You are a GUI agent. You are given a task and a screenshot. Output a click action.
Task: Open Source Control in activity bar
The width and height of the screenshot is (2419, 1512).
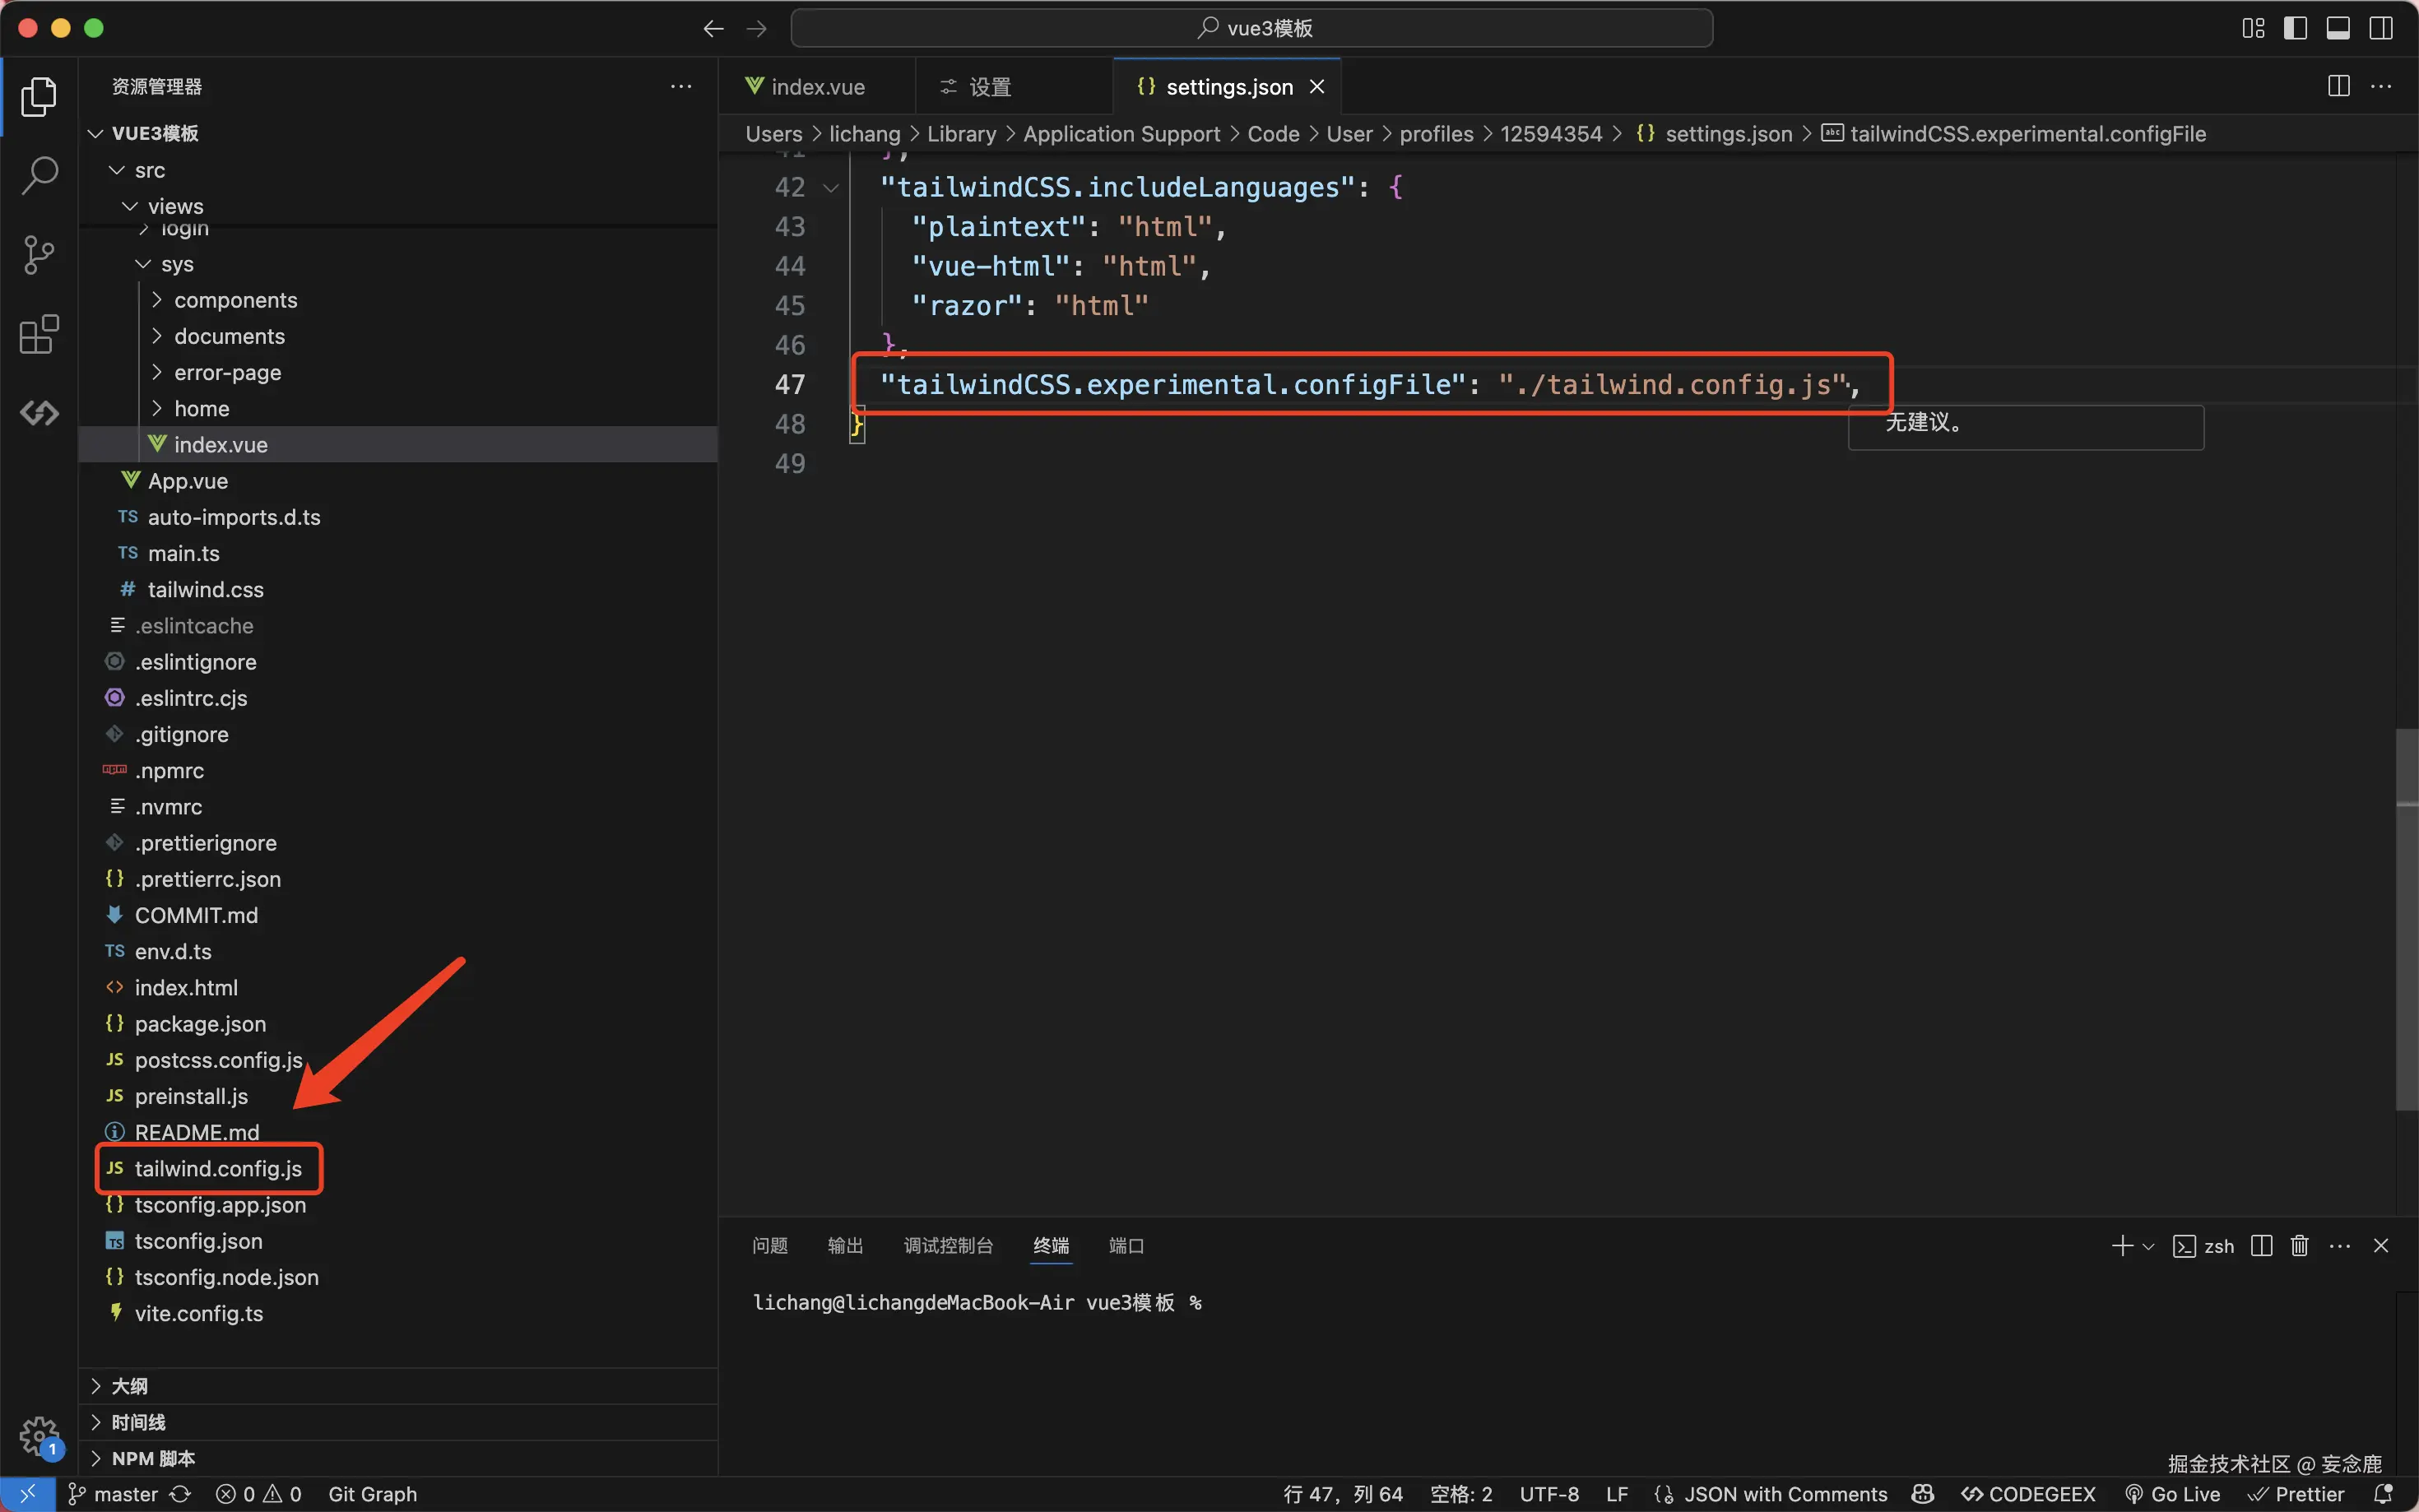click(39, 254)
